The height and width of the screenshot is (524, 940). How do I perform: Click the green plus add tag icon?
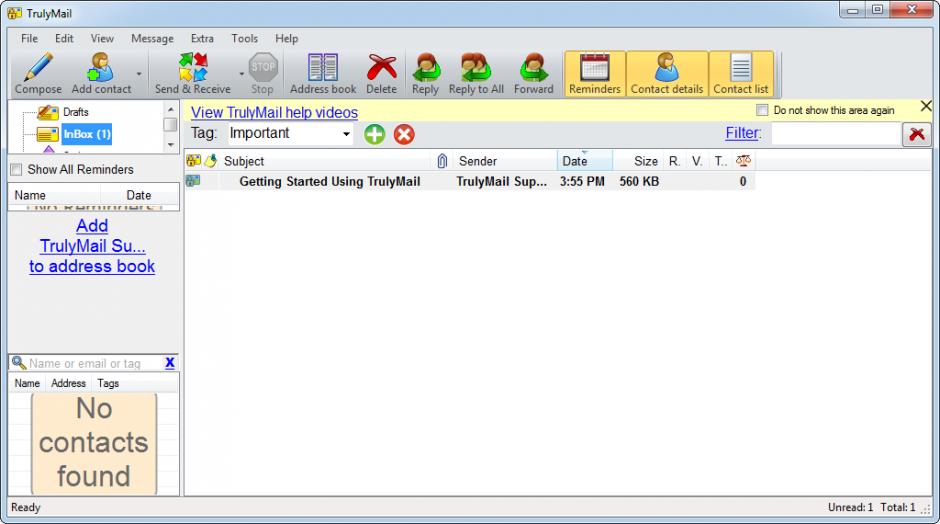375,134
